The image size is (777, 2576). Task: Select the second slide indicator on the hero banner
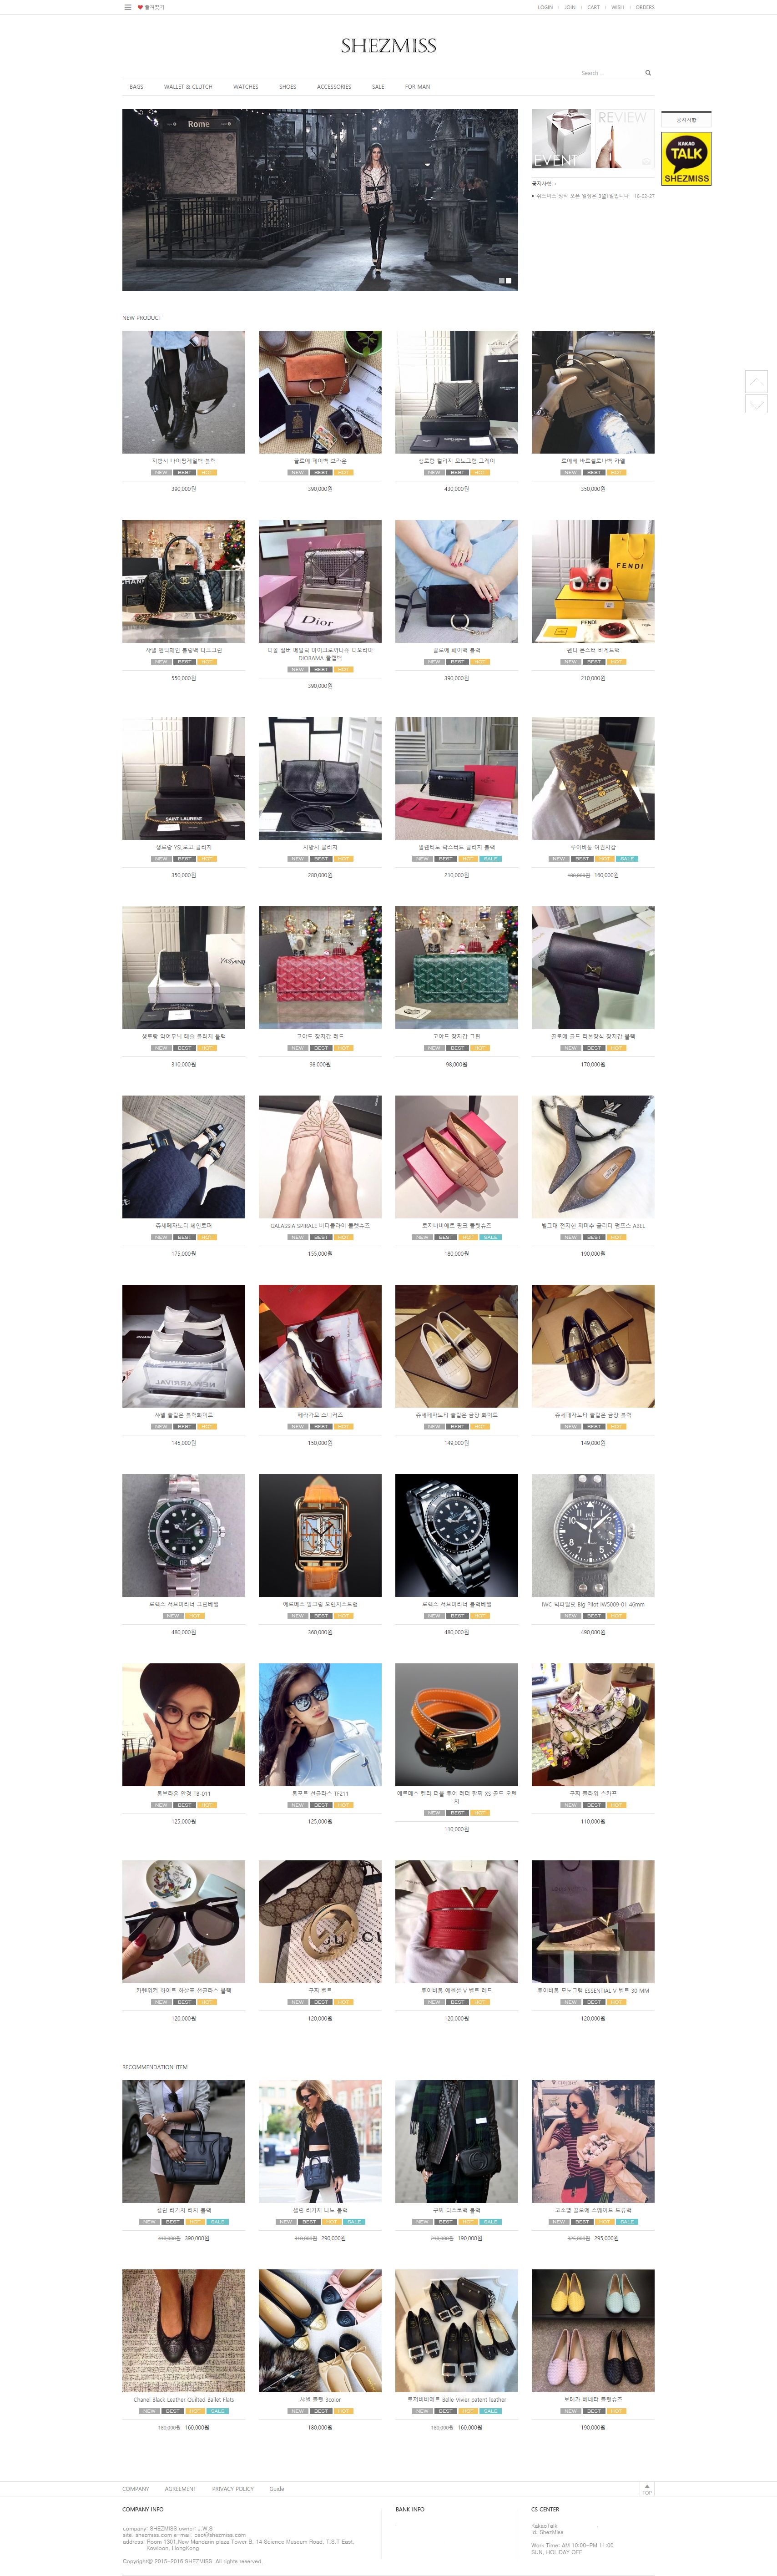509,281
